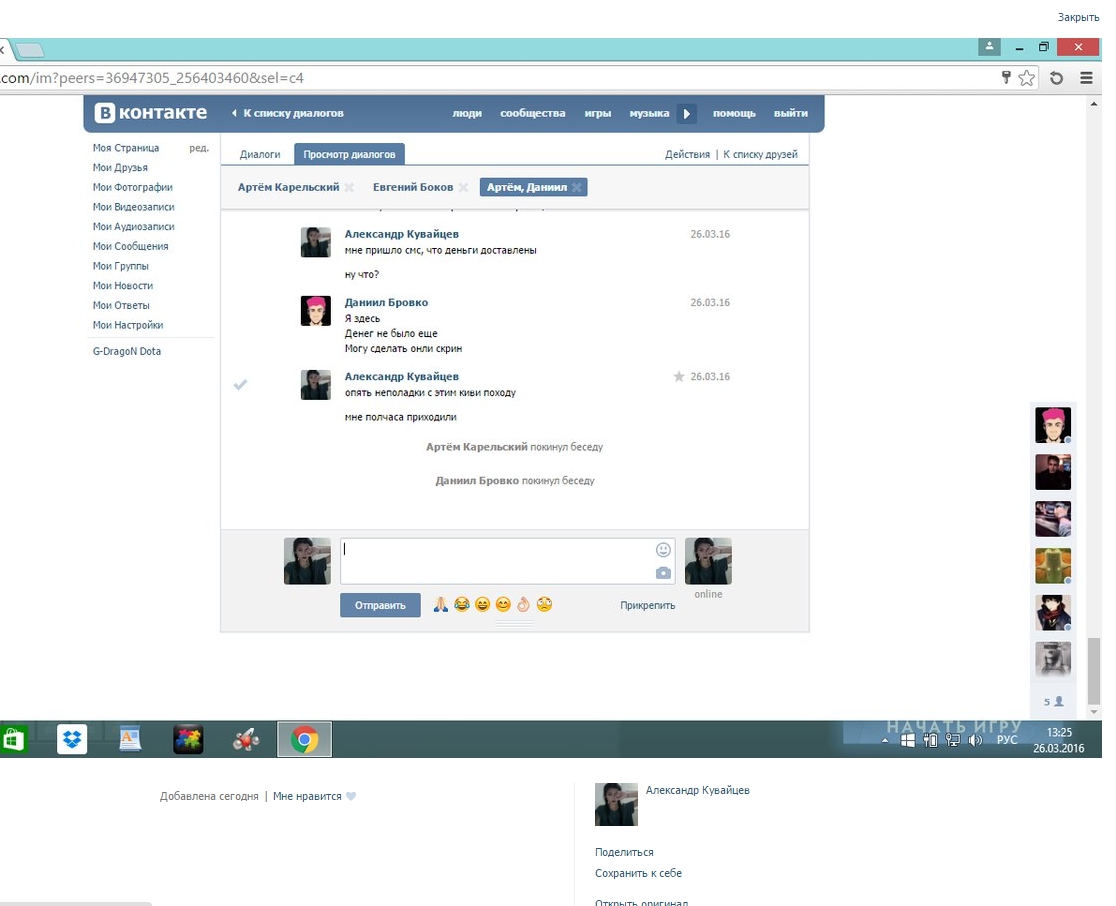
Task: Toggle the star on the last Кувайцев message
Action: point(678,376)
